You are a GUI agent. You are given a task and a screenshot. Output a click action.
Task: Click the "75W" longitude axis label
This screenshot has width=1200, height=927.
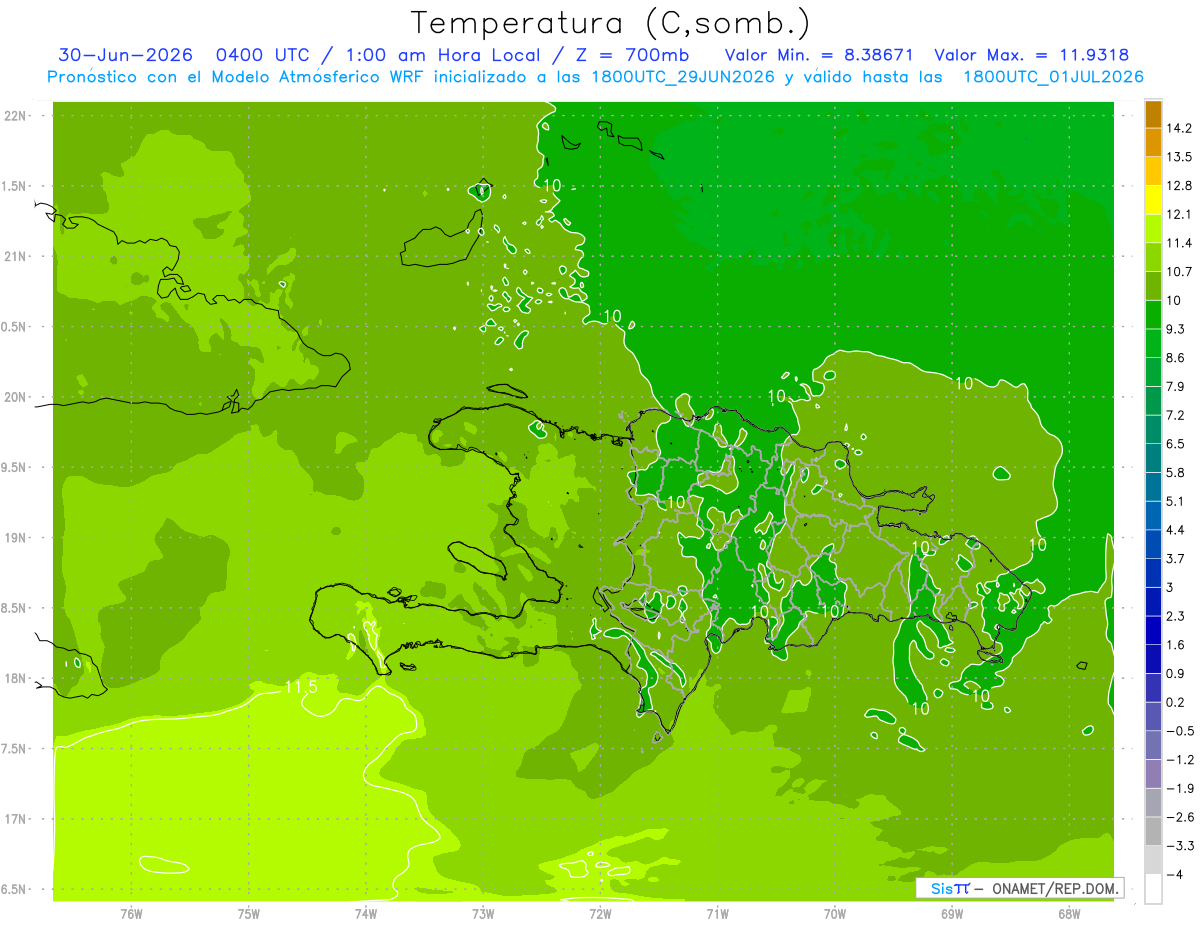(x=249, y=914)
